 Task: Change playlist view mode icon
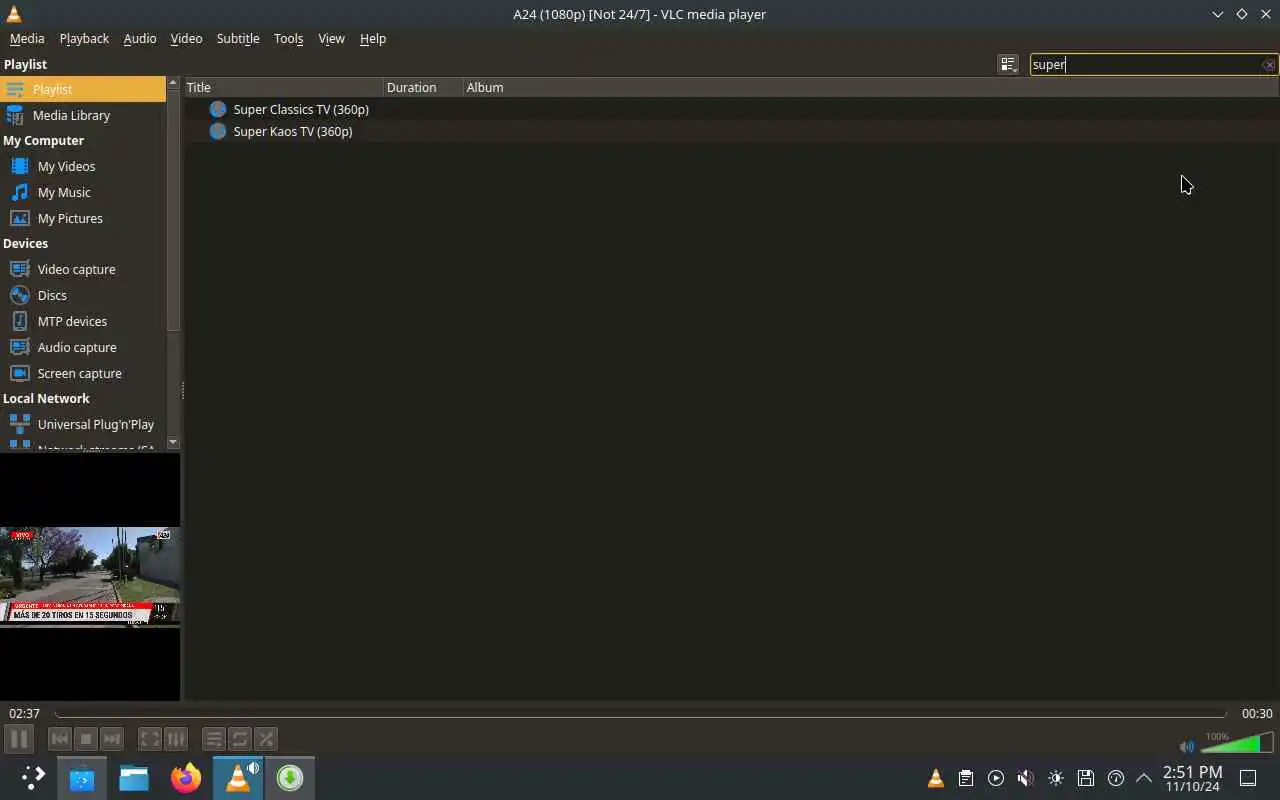[1008, 64]
